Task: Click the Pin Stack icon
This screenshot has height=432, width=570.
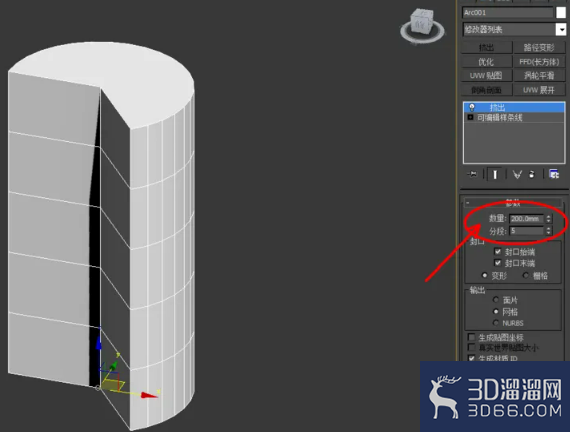Action: tap(472, 175)
